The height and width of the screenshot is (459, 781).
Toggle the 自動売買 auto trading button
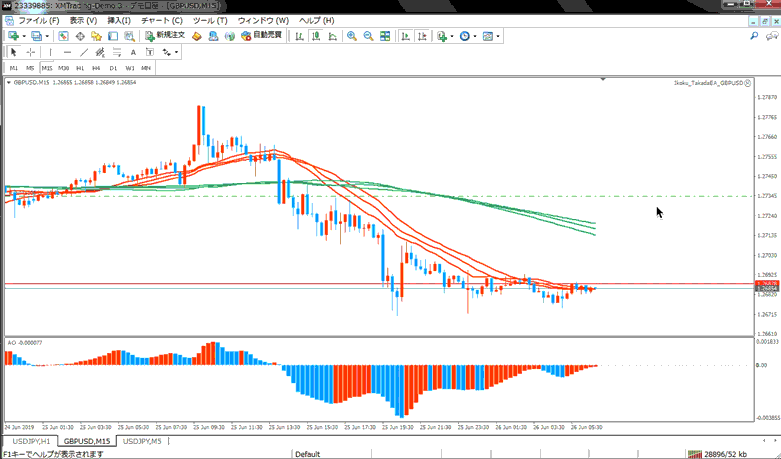pyautogui.click(x=262, y=36)
